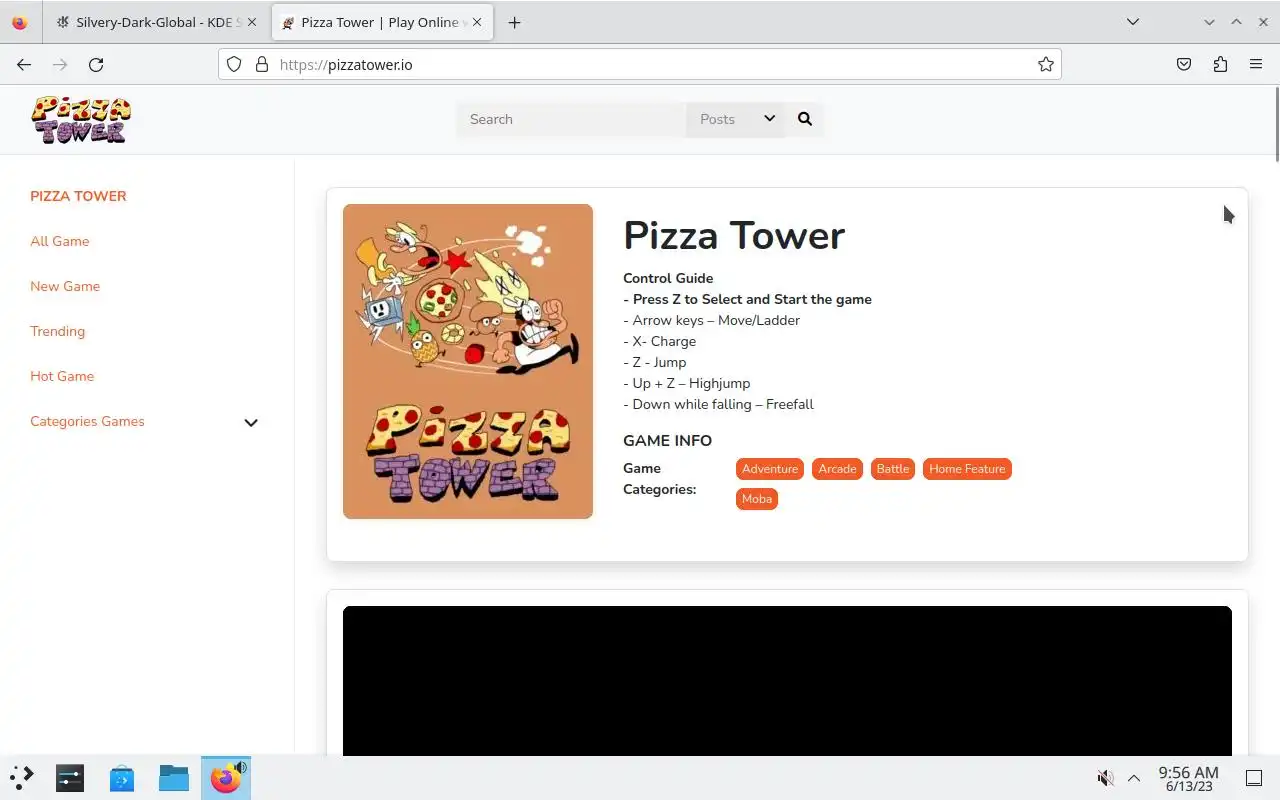Select the Pizza Tower Play Online tab
Viewport: 1280px width, 800px height.
pyautogui.click(x=382, y=22)
